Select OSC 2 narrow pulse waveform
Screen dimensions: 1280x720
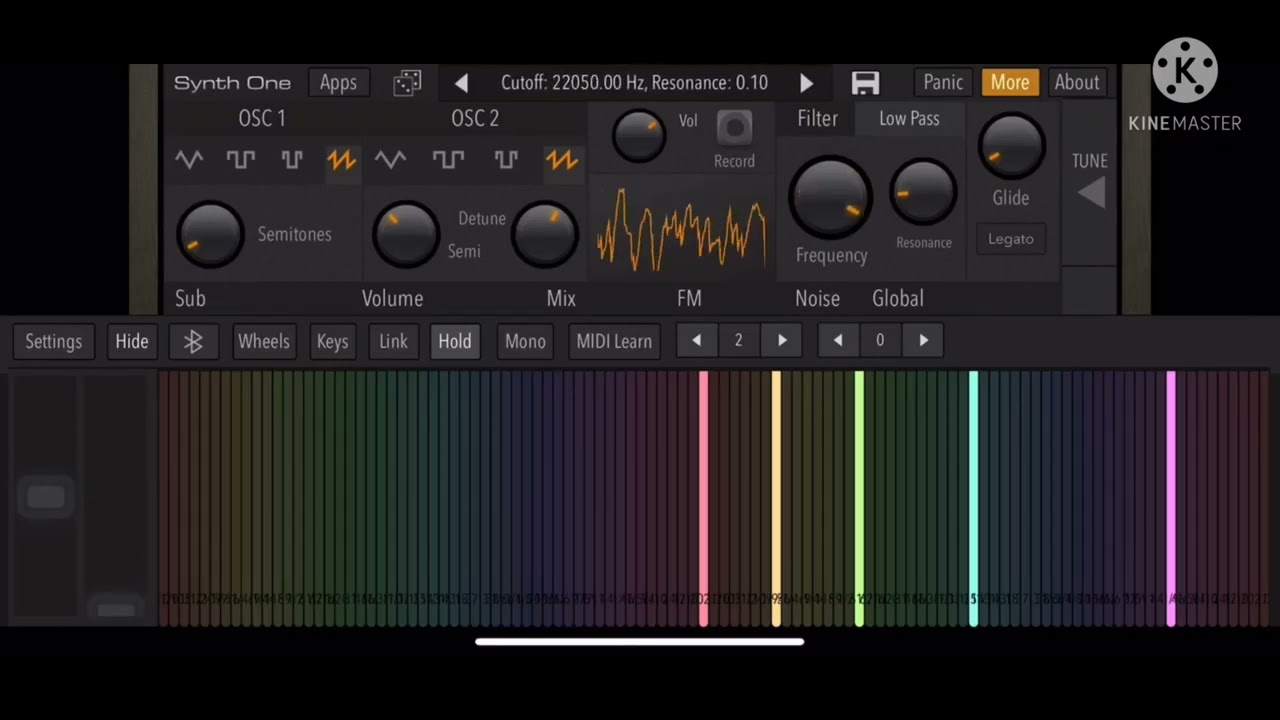coord(506,159)
